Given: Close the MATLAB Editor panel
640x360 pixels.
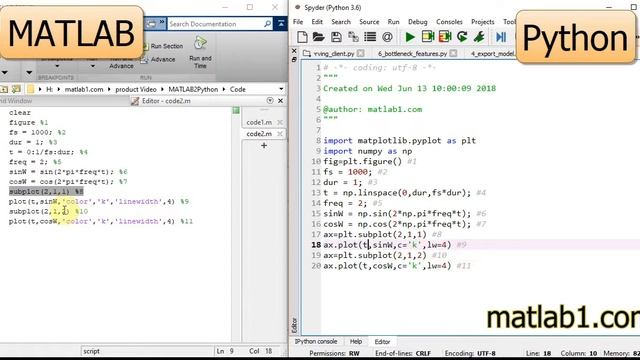Looking at the screenshot, I should tap(280, 100).
